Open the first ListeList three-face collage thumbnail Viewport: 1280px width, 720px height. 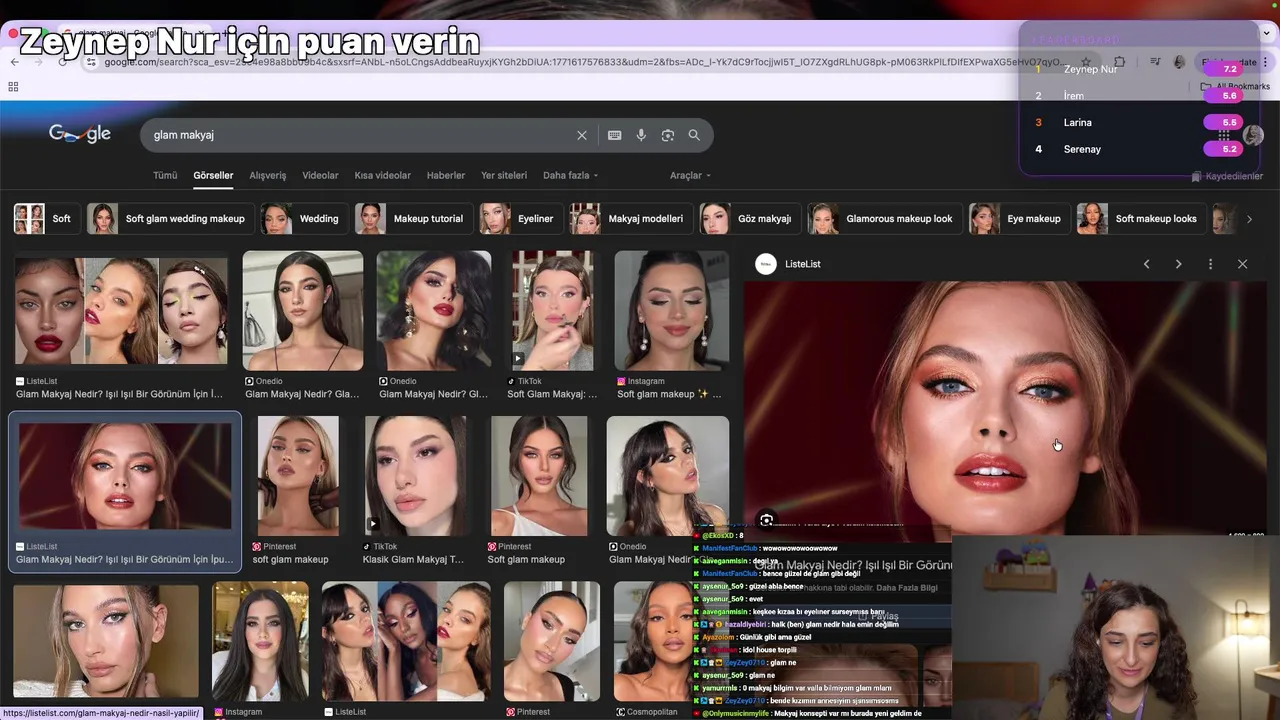tap(121, 311)
